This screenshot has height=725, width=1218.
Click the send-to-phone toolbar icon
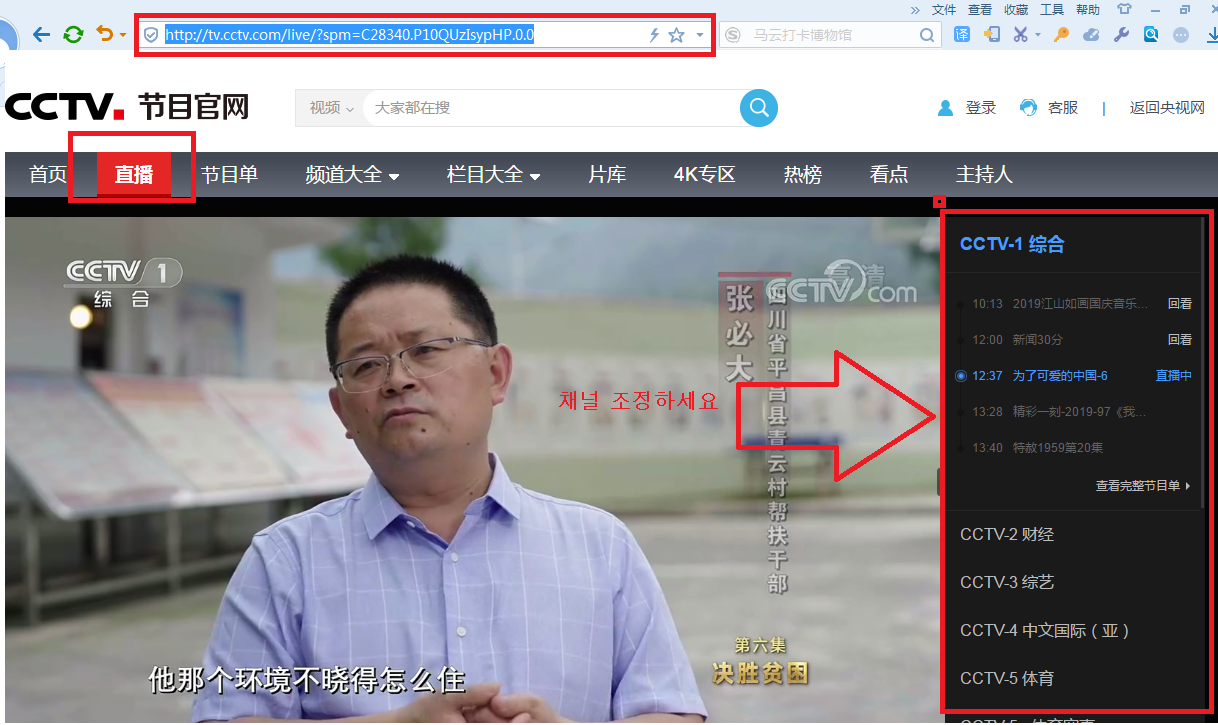tap(991, 35)
